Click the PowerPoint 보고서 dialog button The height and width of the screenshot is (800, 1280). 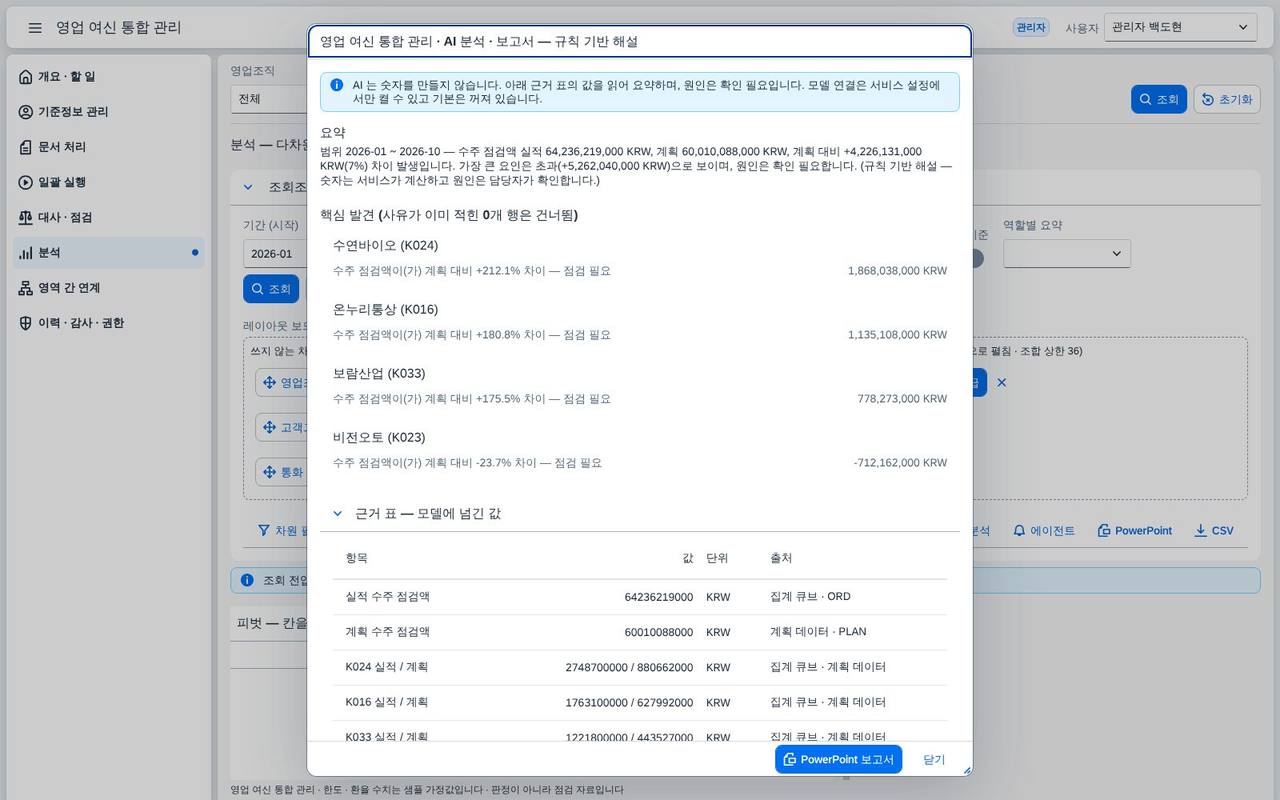coord(838,759)
